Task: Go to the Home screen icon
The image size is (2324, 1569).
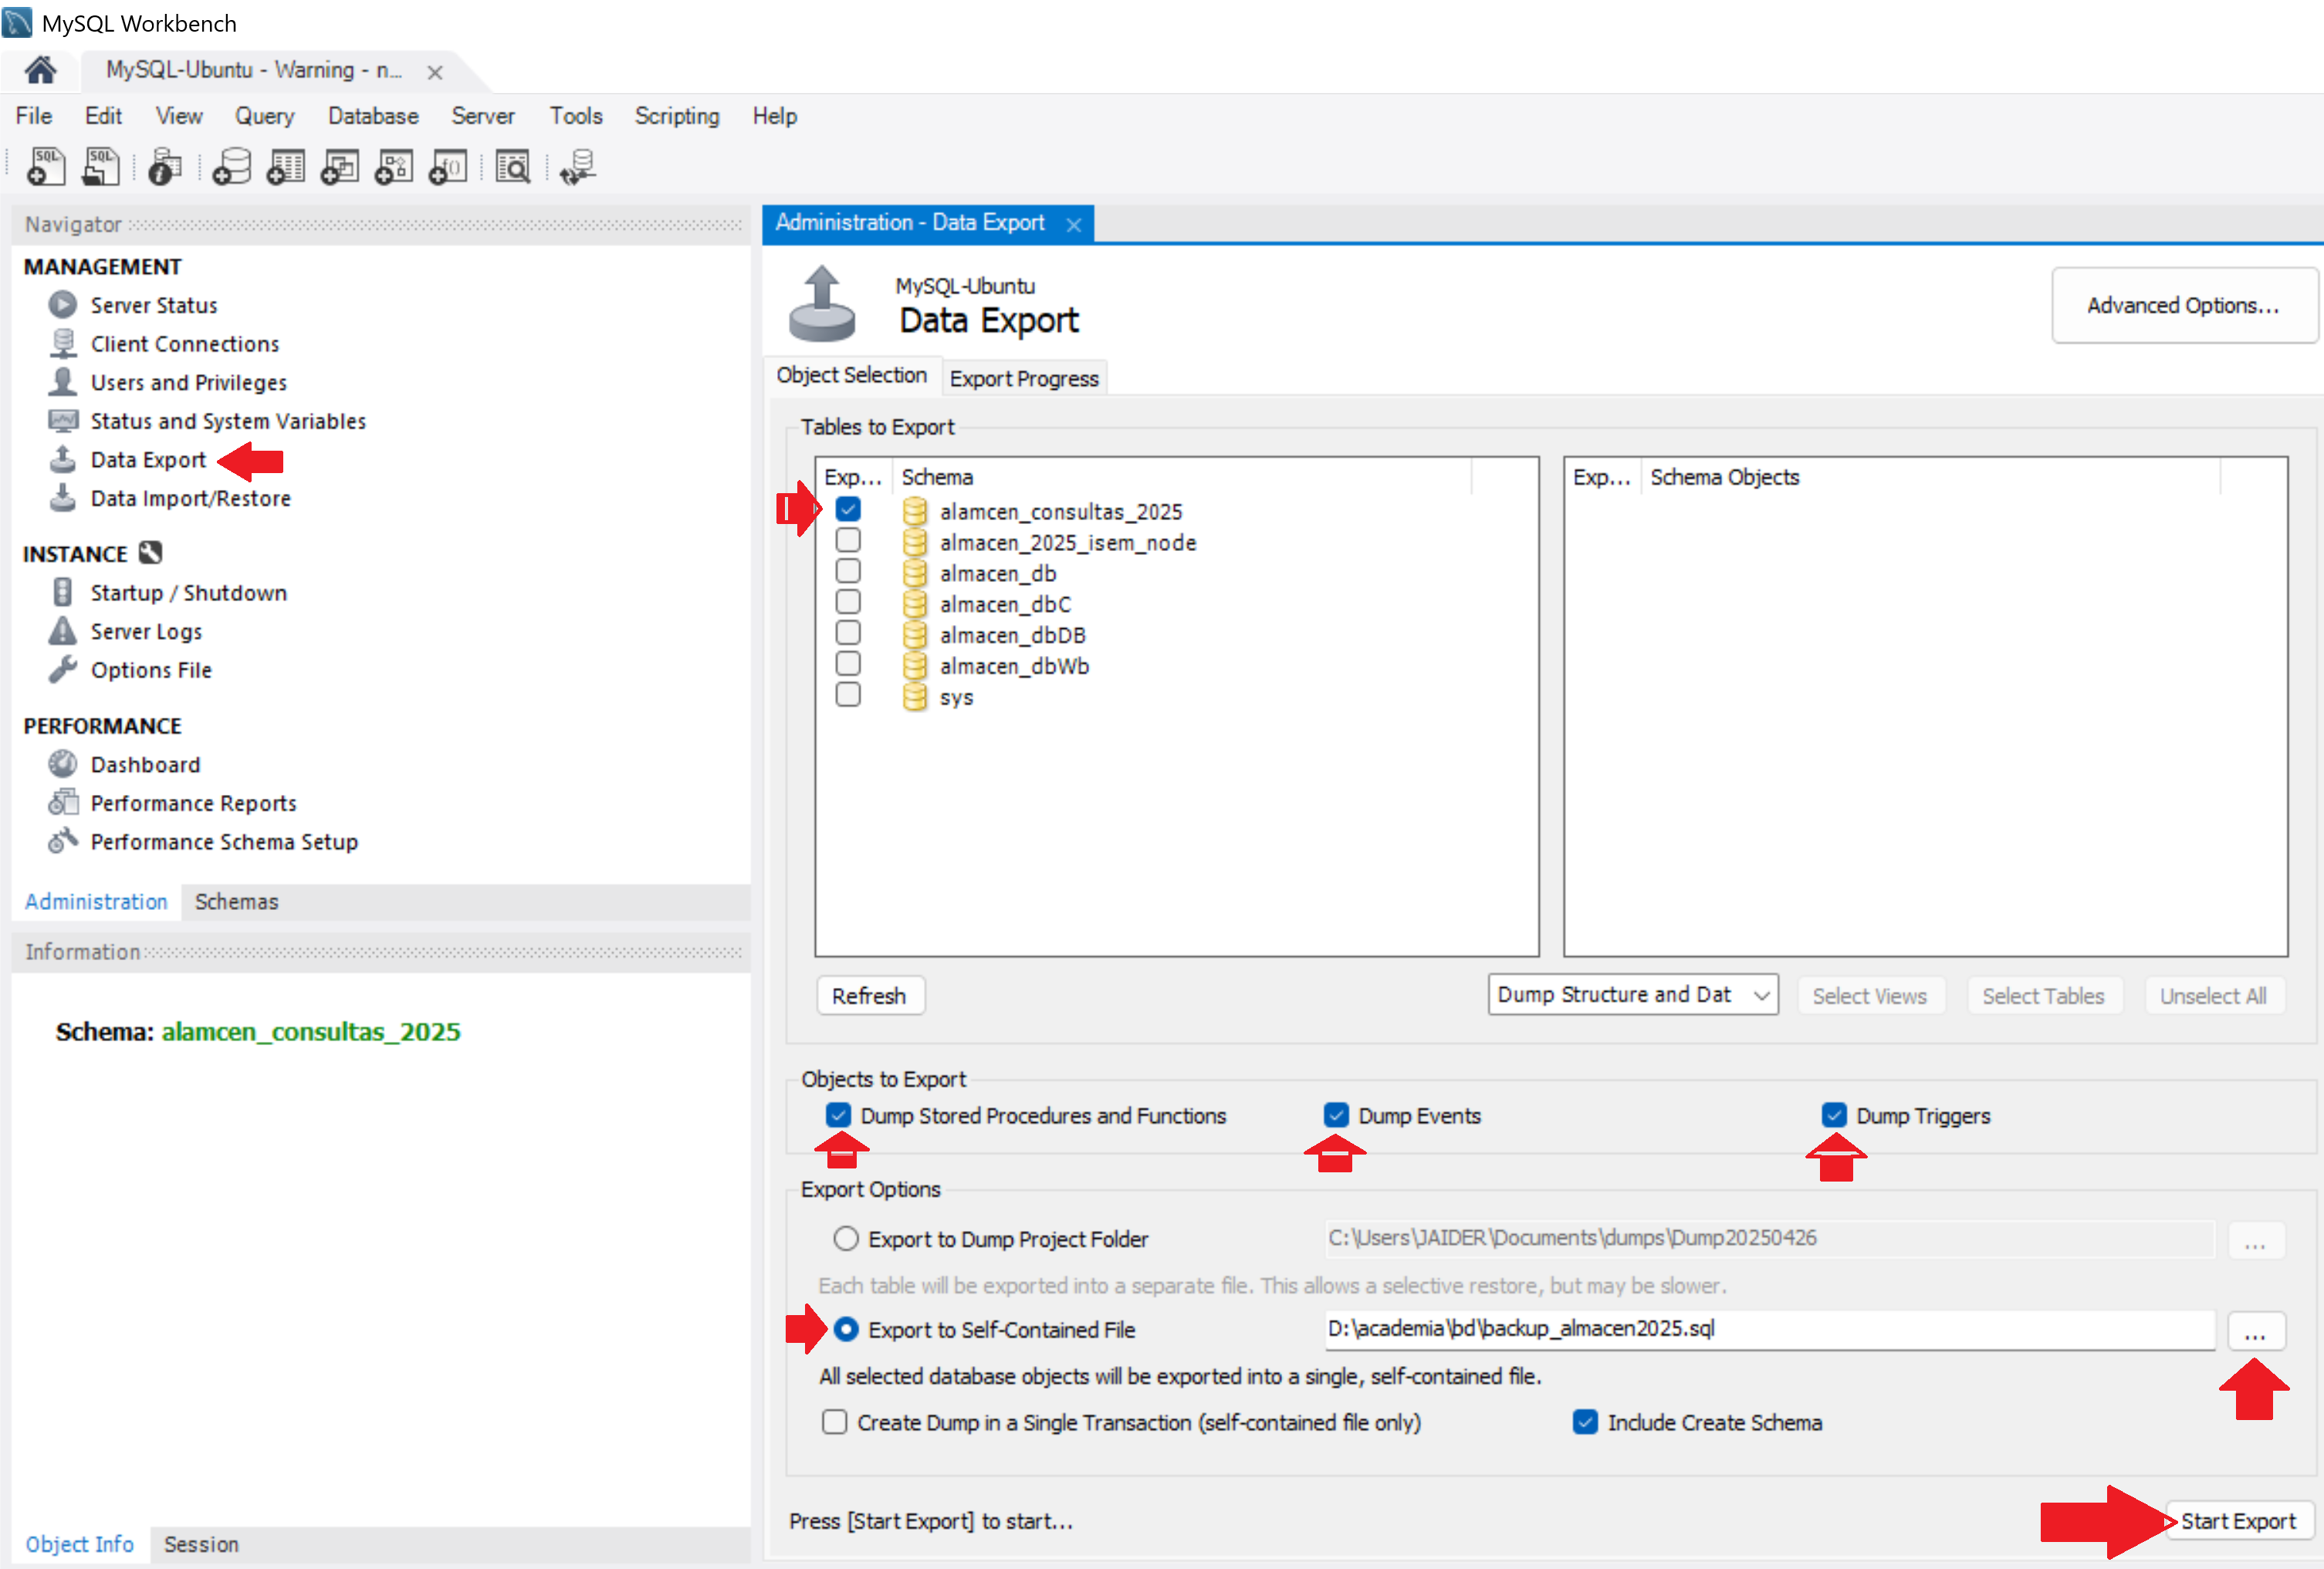Action: [x=40, y=70]
